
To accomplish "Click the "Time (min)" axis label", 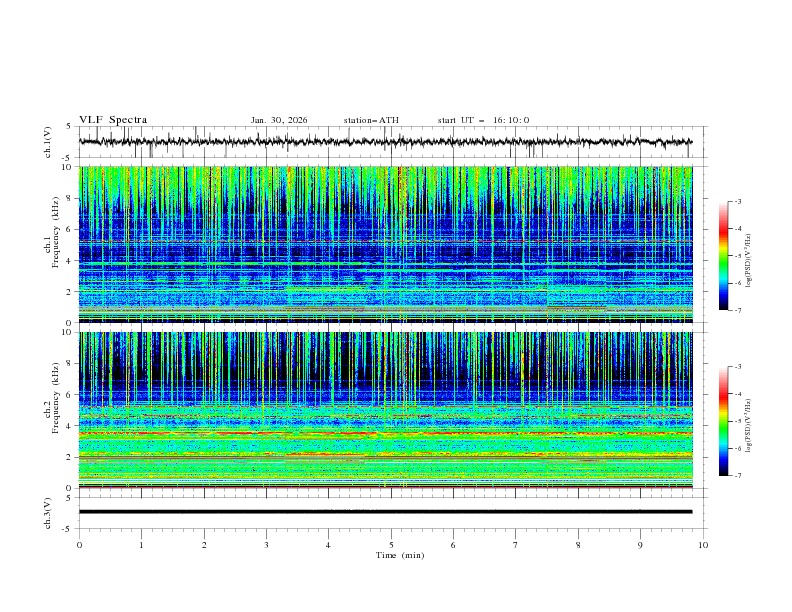I will point(400,555).
